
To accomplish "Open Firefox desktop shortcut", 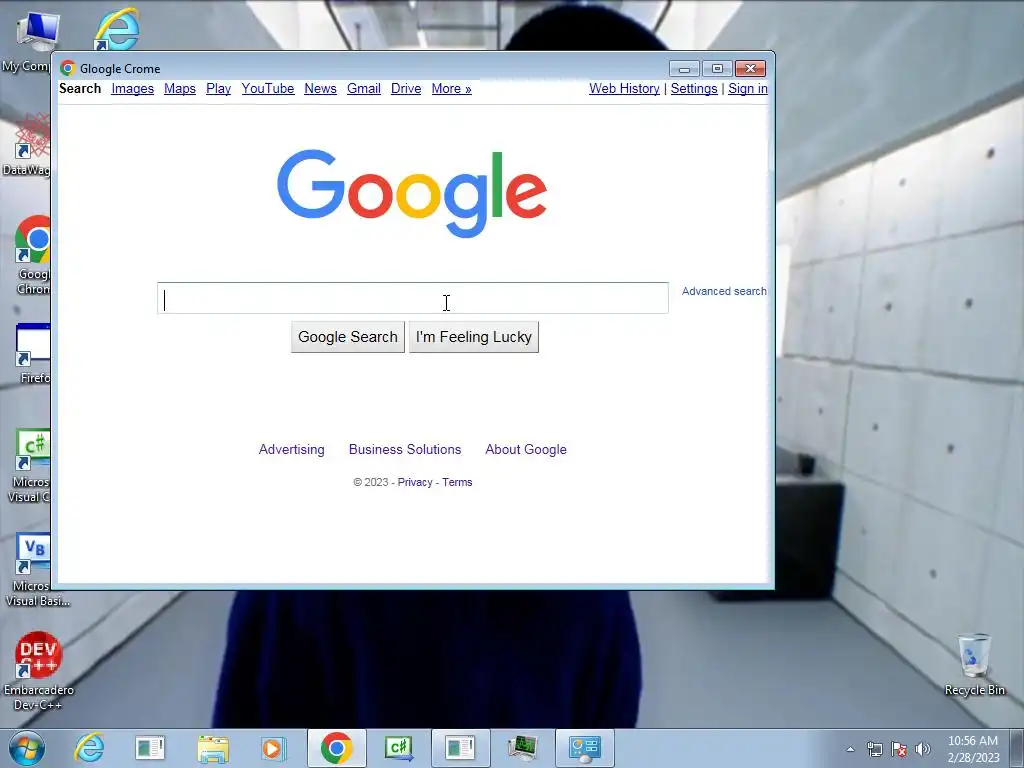I will point(33,353).
